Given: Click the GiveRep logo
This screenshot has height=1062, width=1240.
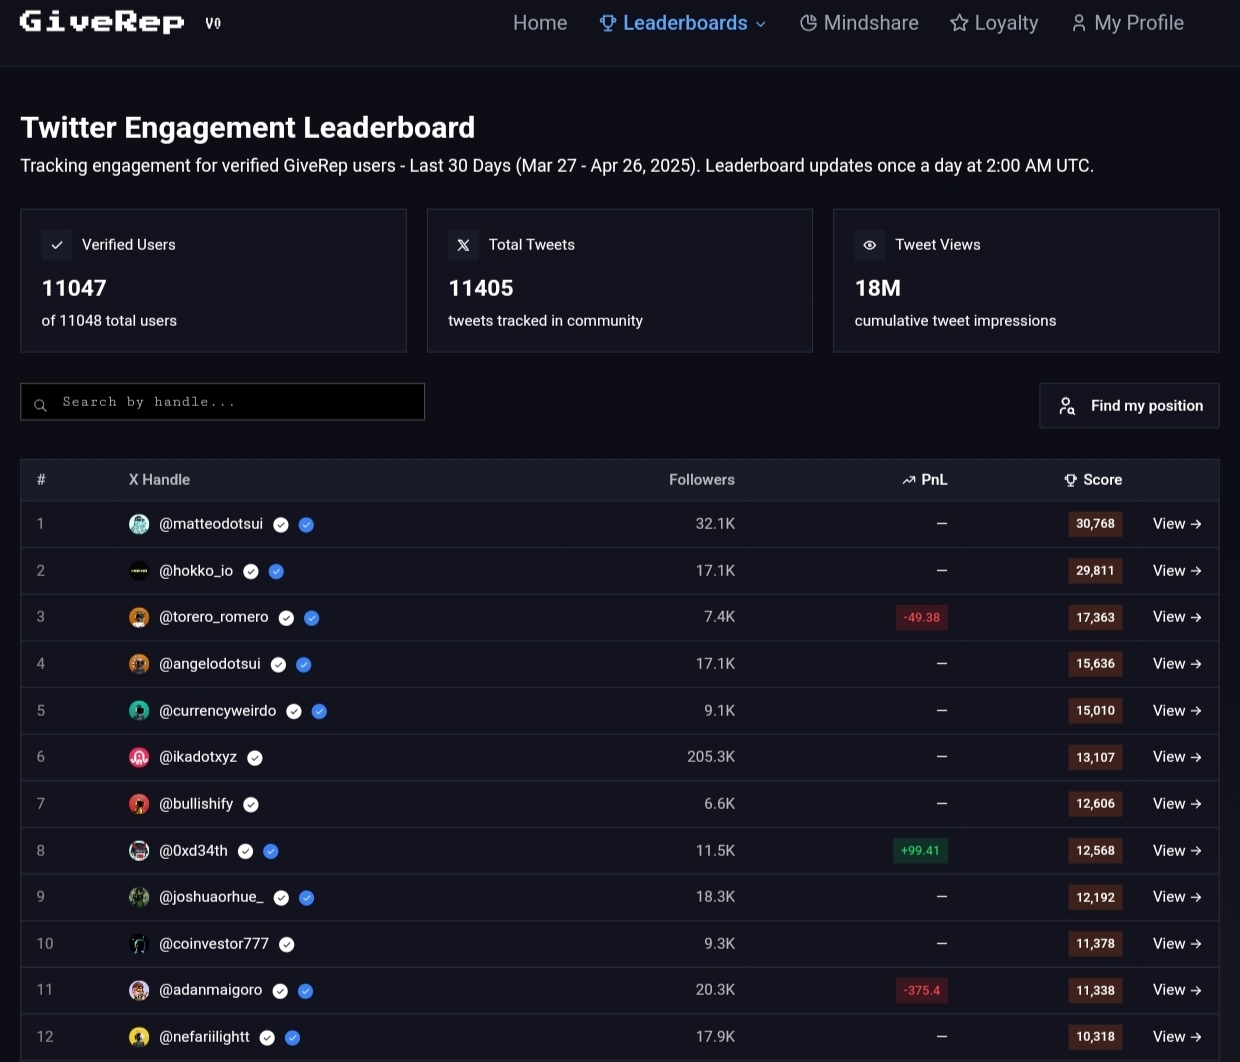Looking at the screenshot, I should pyautogui.click(x=102, y=22).
